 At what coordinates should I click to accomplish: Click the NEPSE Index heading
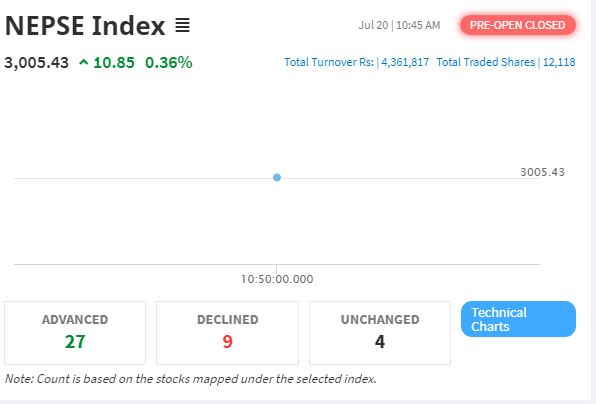click(85, 26)
